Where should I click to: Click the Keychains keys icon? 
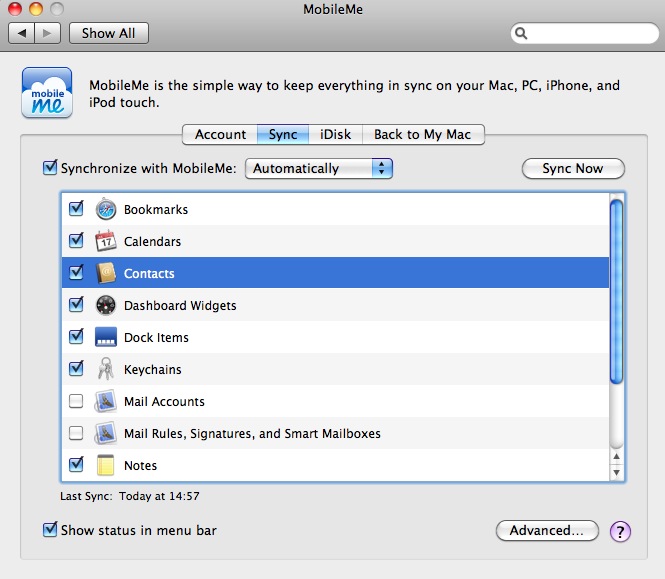pos(106,369)
